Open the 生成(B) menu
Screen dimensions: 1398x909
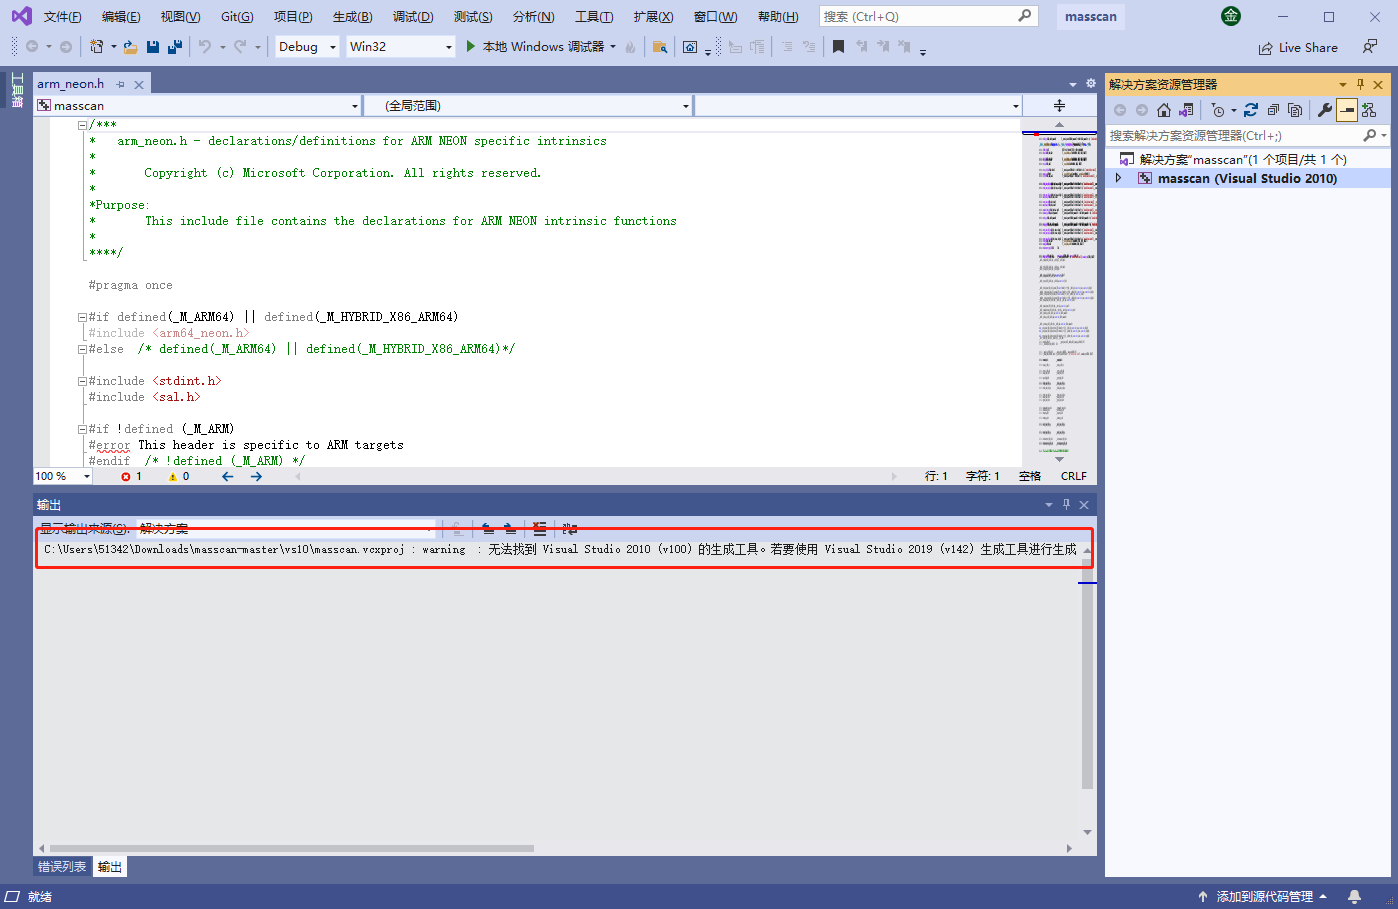tap(352, 16)
